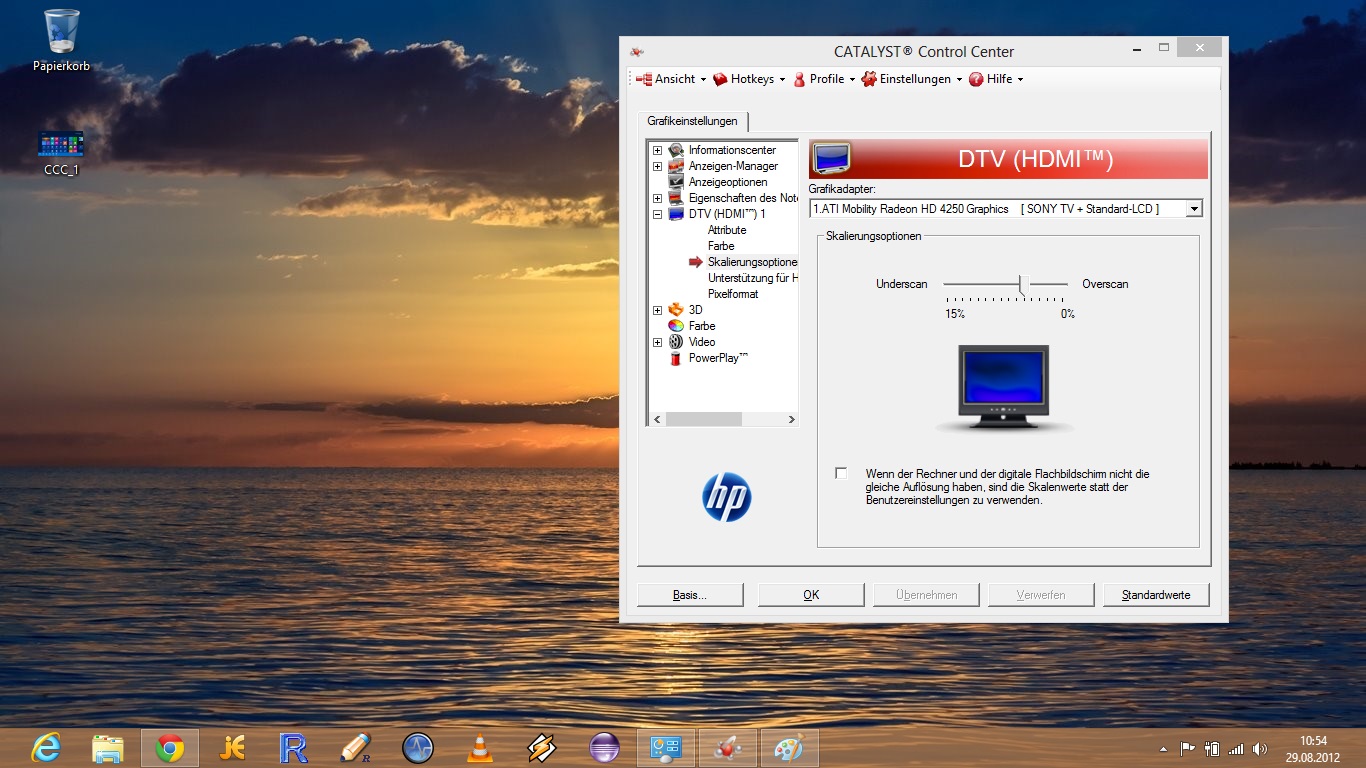Viewport: 1366px width, 768px height.
Task: Click the PowerPlay battery icon
Action: tap(676, 358)
